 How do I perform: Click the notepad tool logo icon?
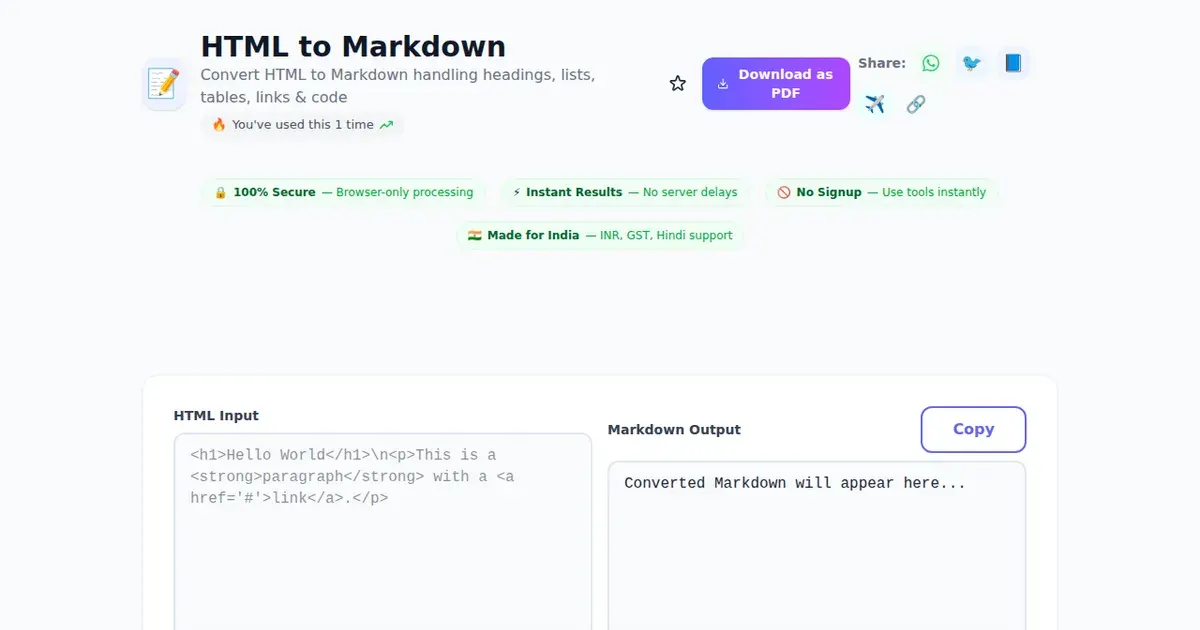coord(163,84)
